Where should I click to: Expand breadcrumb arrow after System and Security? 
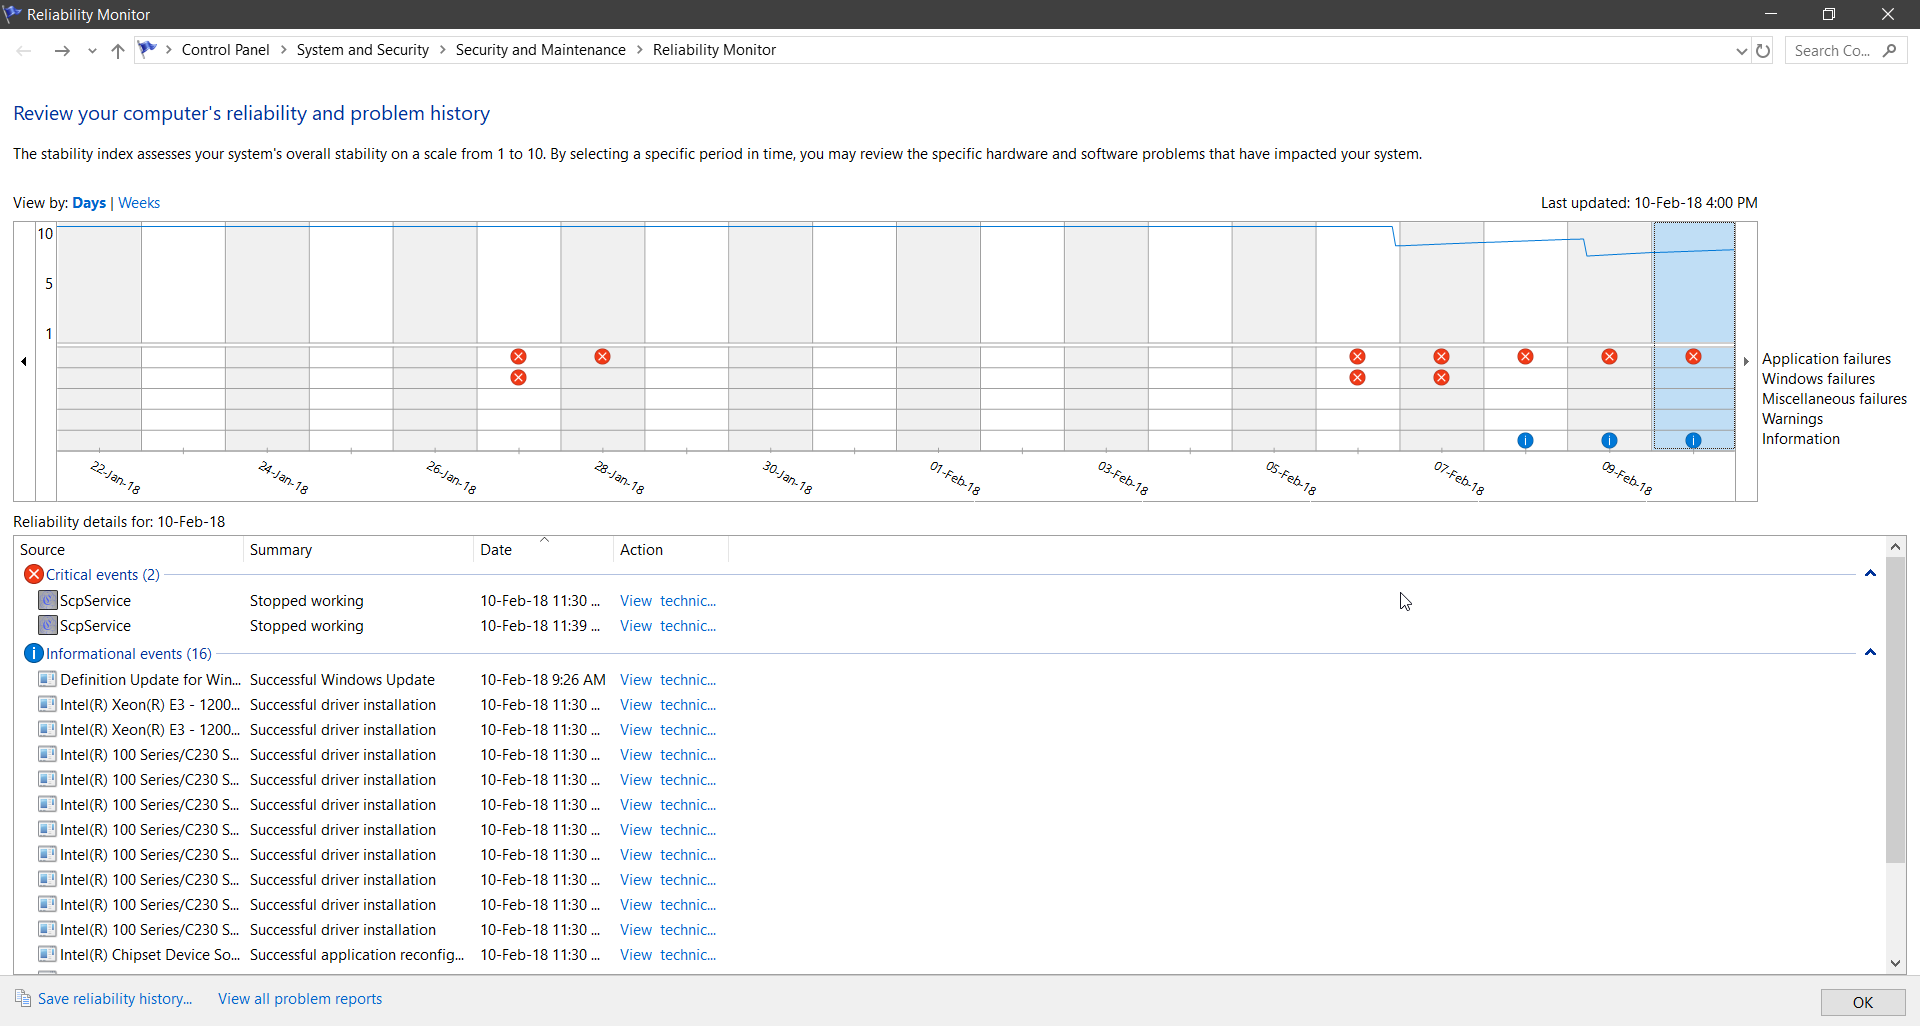(442, 50)
